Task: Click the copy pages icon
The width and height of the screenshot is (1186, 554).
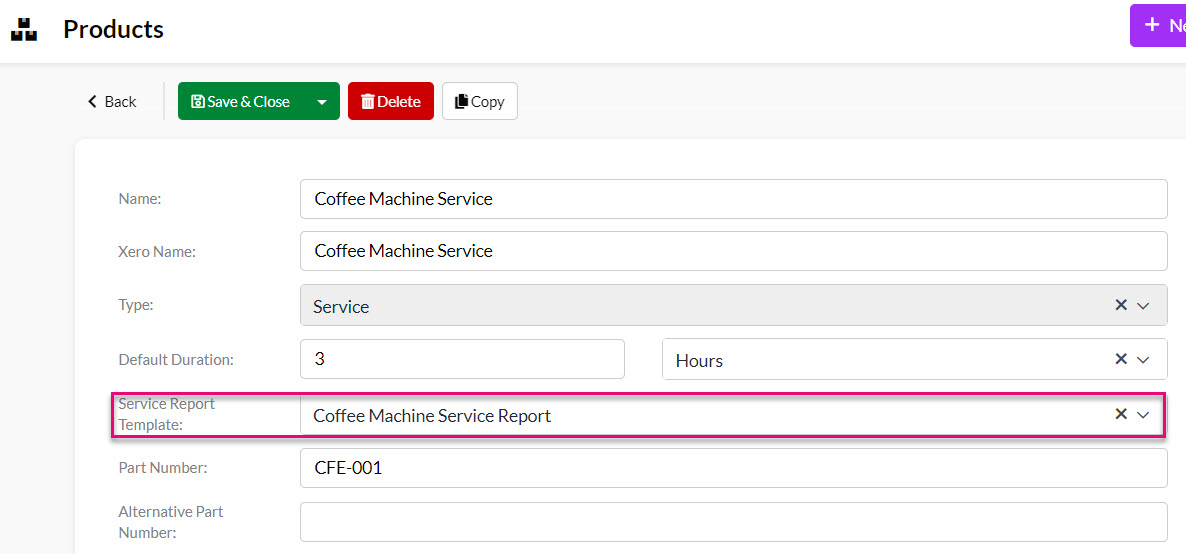Action: click(x=461, y=101)
